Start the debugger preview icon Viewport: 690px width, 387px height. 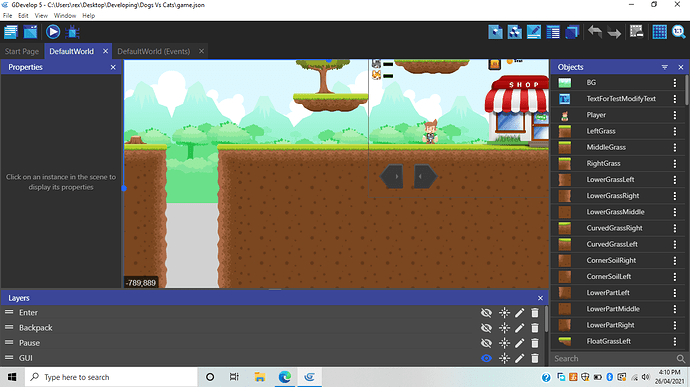pyautogui.click(x=73, y=32)
